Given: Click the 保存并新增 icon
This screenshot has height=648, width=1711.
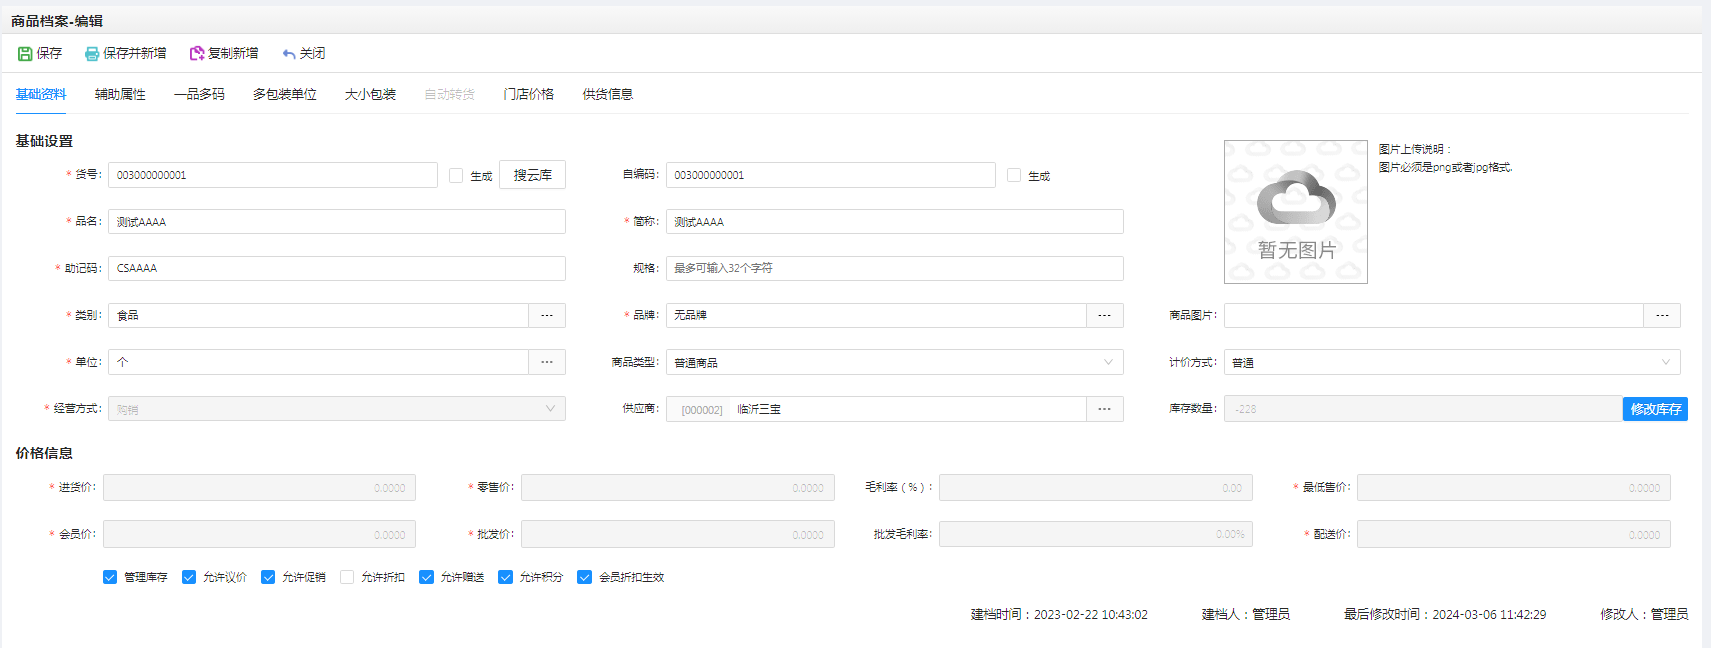Looking at the screenshot, I should (x=92, y=54).
